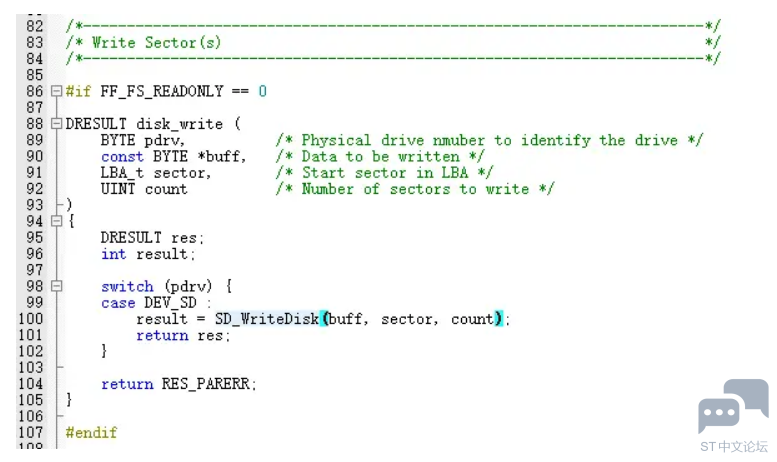The image size is (777, 462).
Task: Collapse the function body fold on line 94
Action: 56,221
